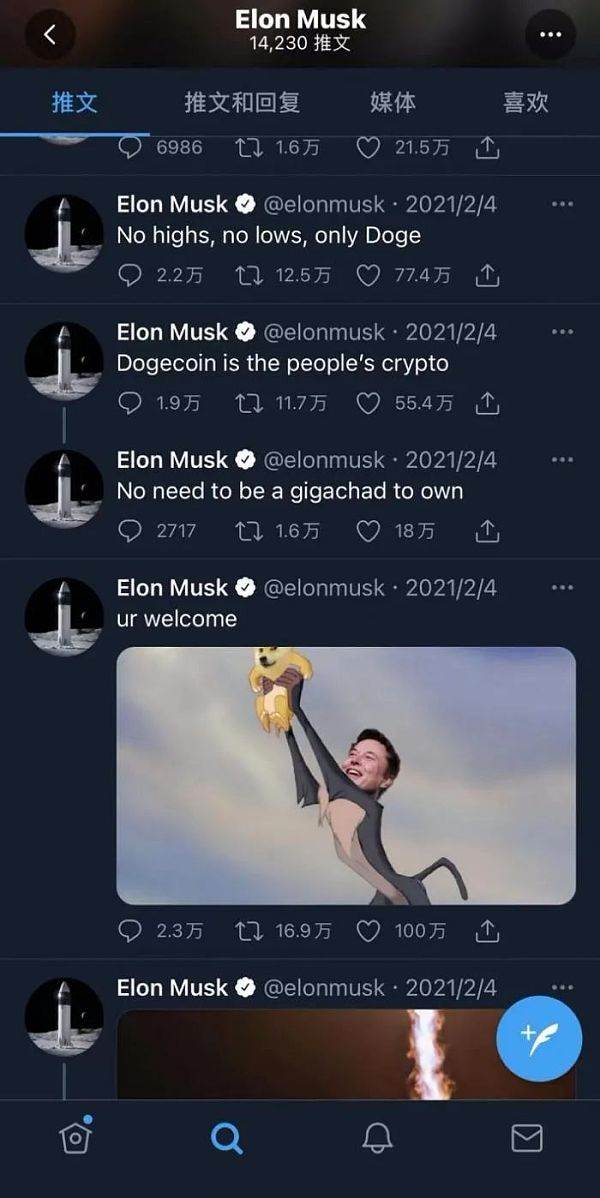This screenshot has width=600, height=1198.
Task: Like the "No highs, no lows, only Doge" tweet
Action: [x=368, y=275]
